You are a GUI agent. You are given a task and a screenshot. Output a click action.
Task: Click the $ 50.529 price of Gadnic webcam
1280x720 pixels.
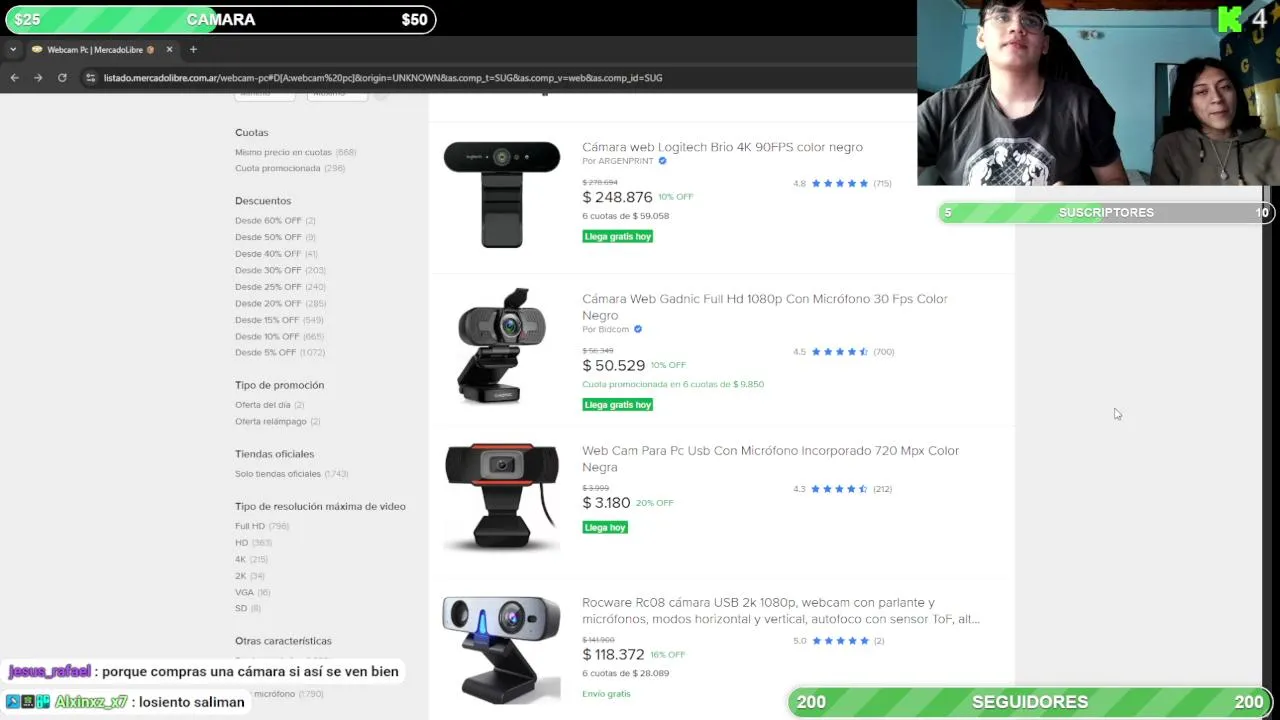pos(613,366)
